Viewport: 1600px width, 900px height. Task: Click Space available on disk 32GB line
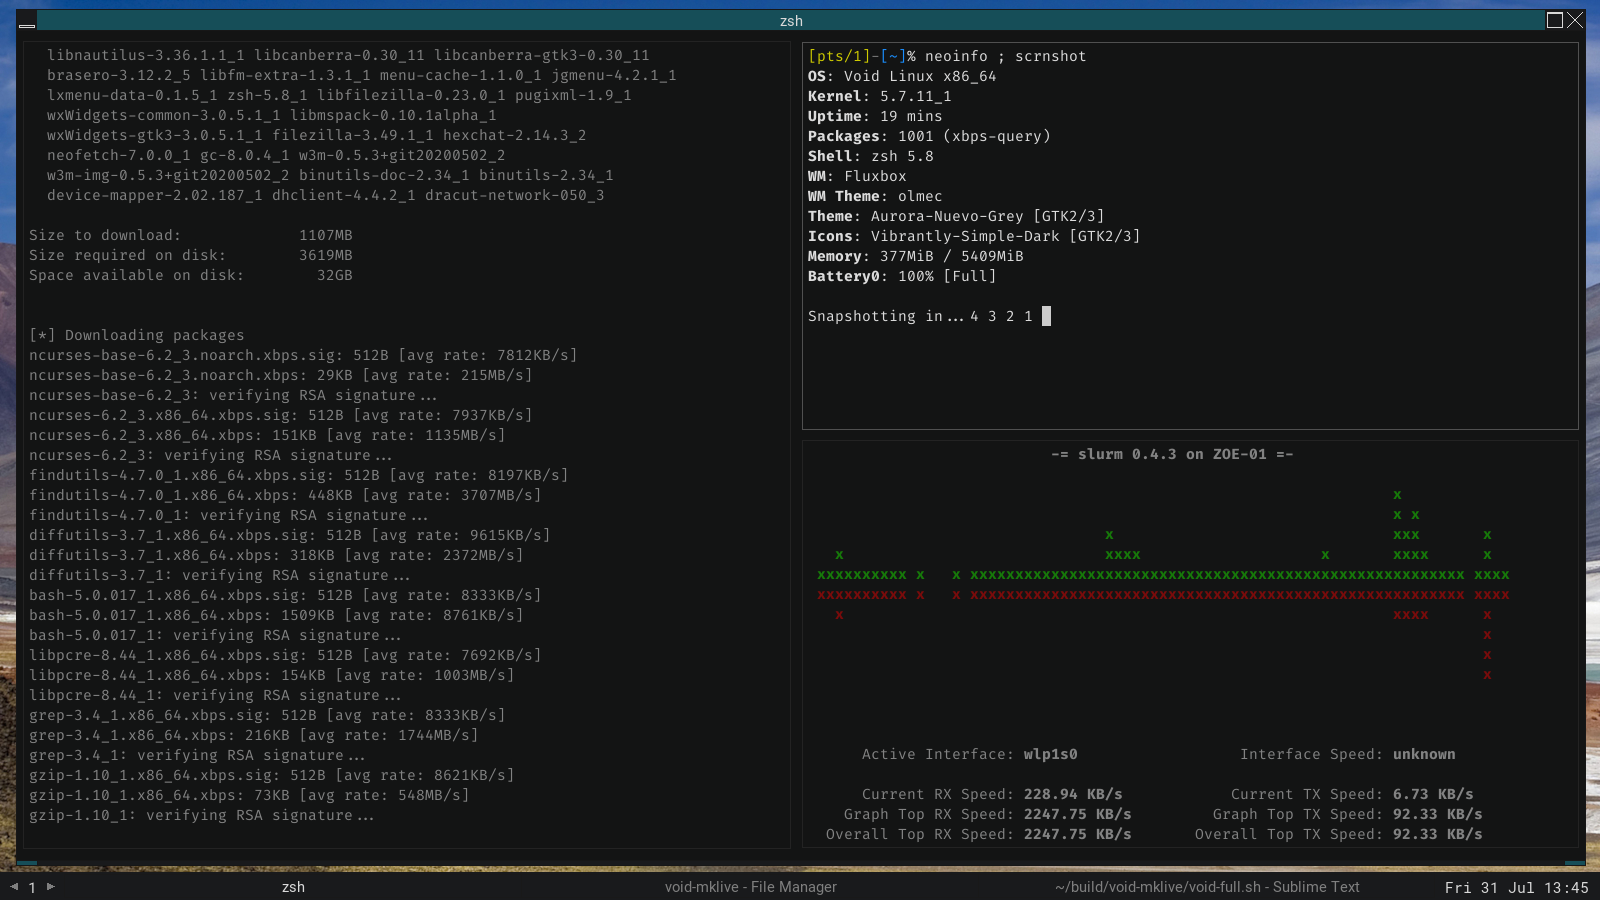tap(191, 275)
